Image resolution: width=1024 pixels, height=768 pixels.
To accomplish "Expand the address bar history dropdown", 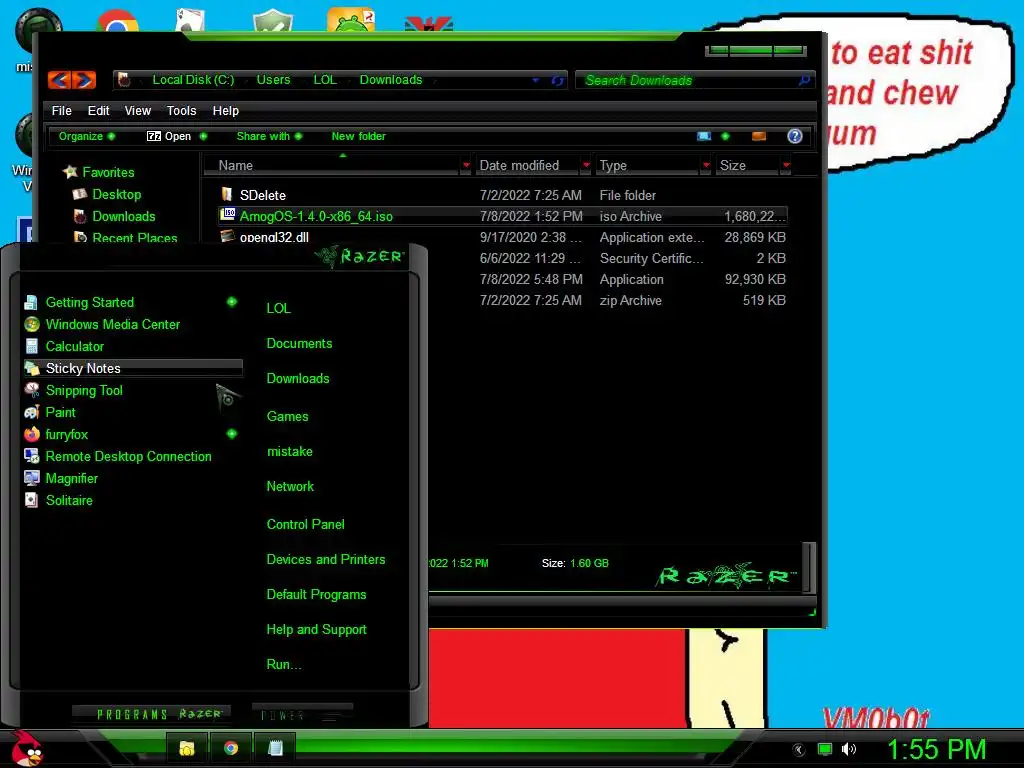I will click(x=536, y=80).
